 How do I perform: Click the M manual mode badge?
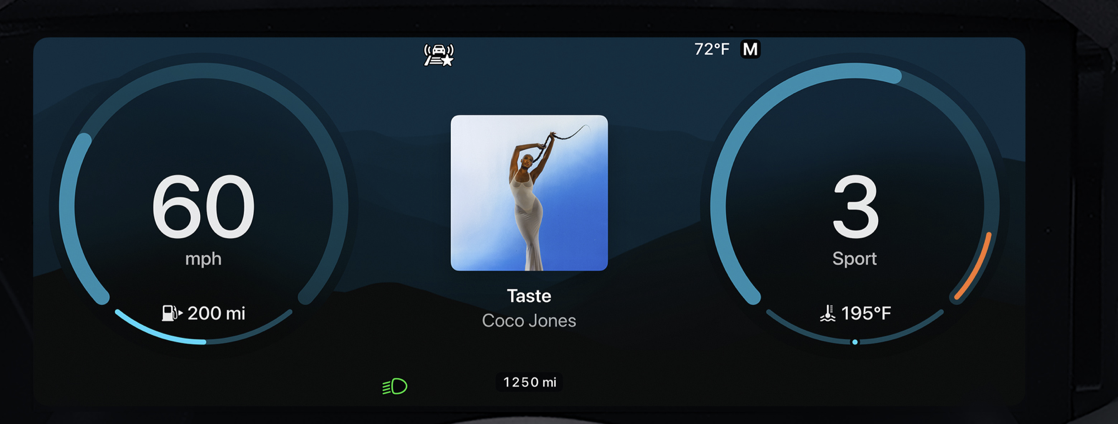pyautogui.click(x=750, y=49)
